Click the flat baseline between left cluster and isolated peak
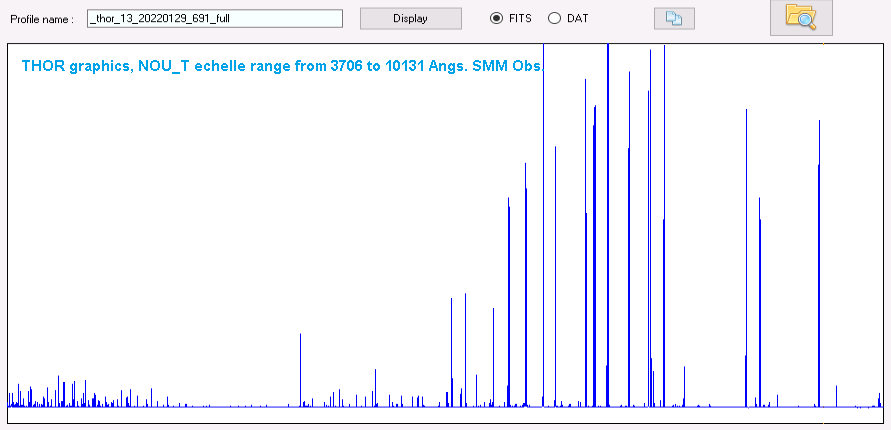 pyautogui.click(x=230, y=406)
